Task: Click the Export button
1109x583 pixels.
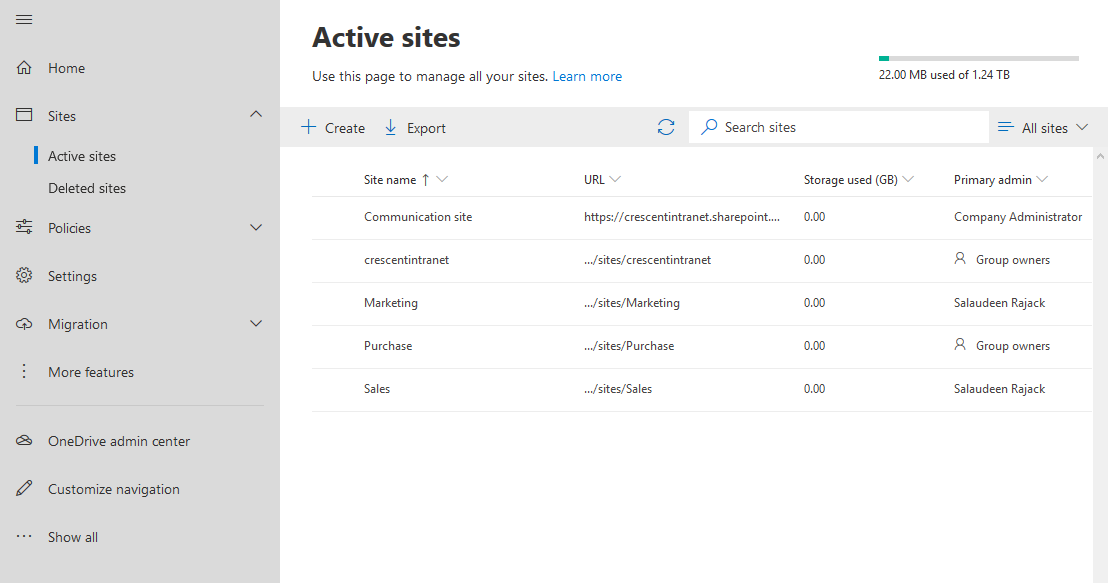Action: 414,127
